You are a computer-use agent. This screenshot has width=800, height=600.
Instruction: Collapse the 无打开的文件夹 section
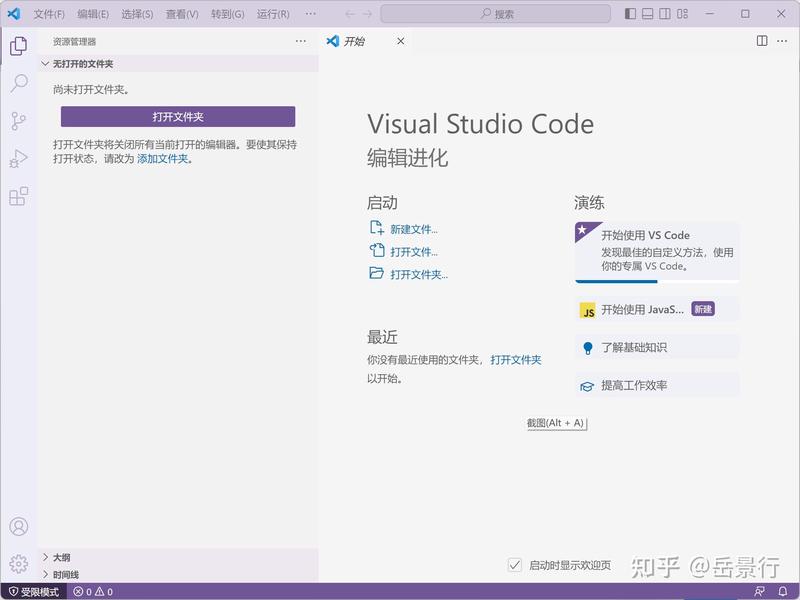tap(179, 64)
